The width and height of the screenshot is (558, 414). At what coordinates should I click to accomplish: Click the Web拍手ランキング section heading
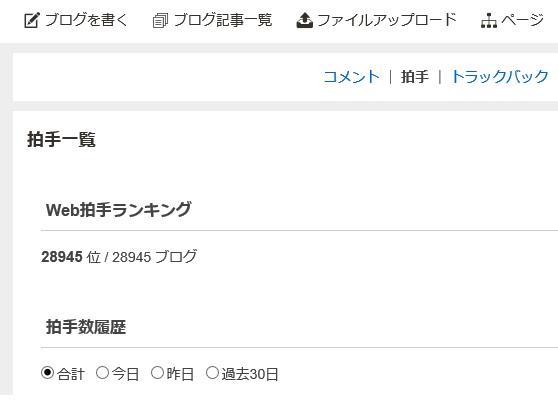[x=119, y=209]
